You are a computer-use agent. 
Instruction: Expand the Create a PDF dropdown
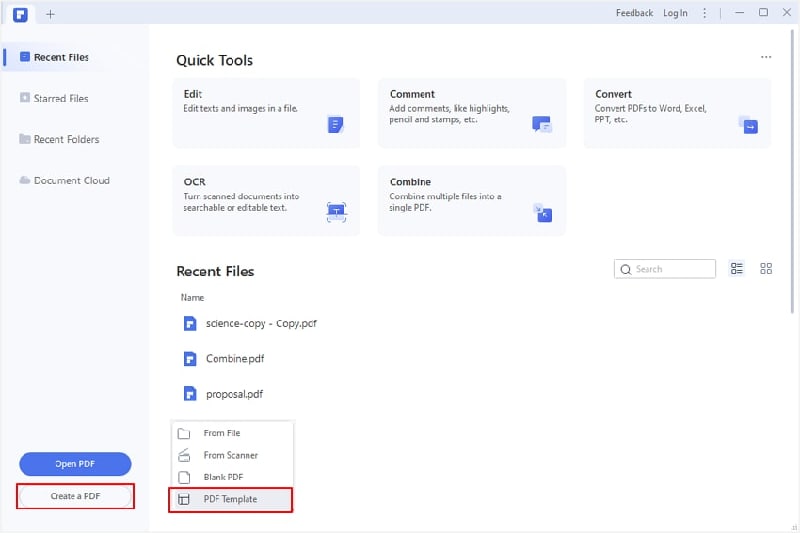click(76, 496)
